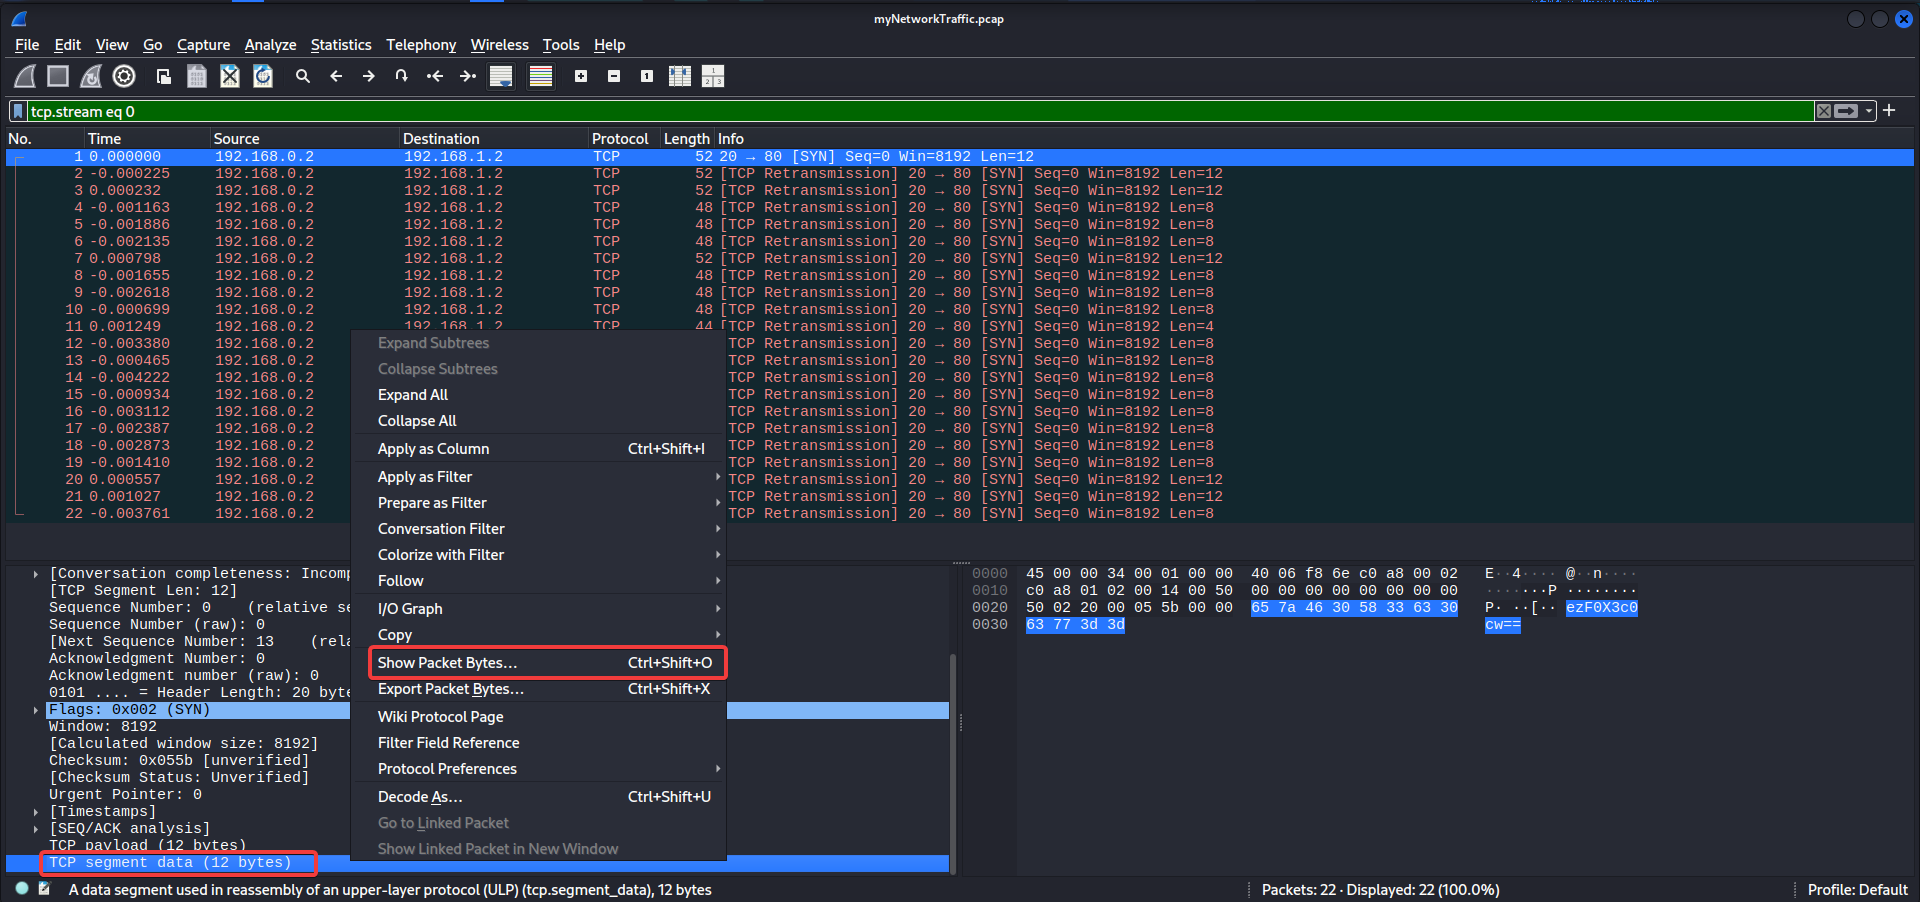Select Expand All in context menu
This screenshot has width=1920, height=902.
point(538,395)
